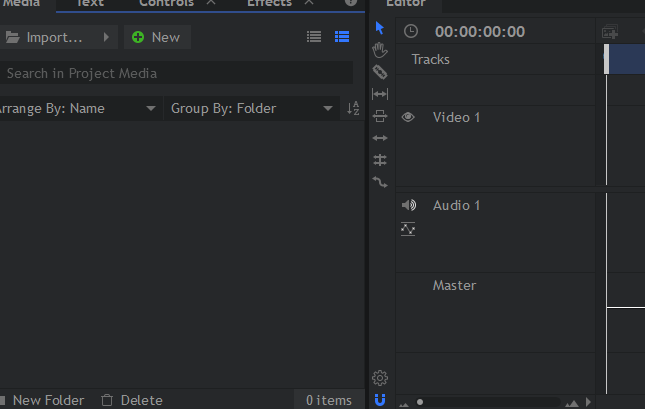Select the arrow Selection tool
Image resolution: width=645 pixels, height=409 pixels.
tap(380, 28)
